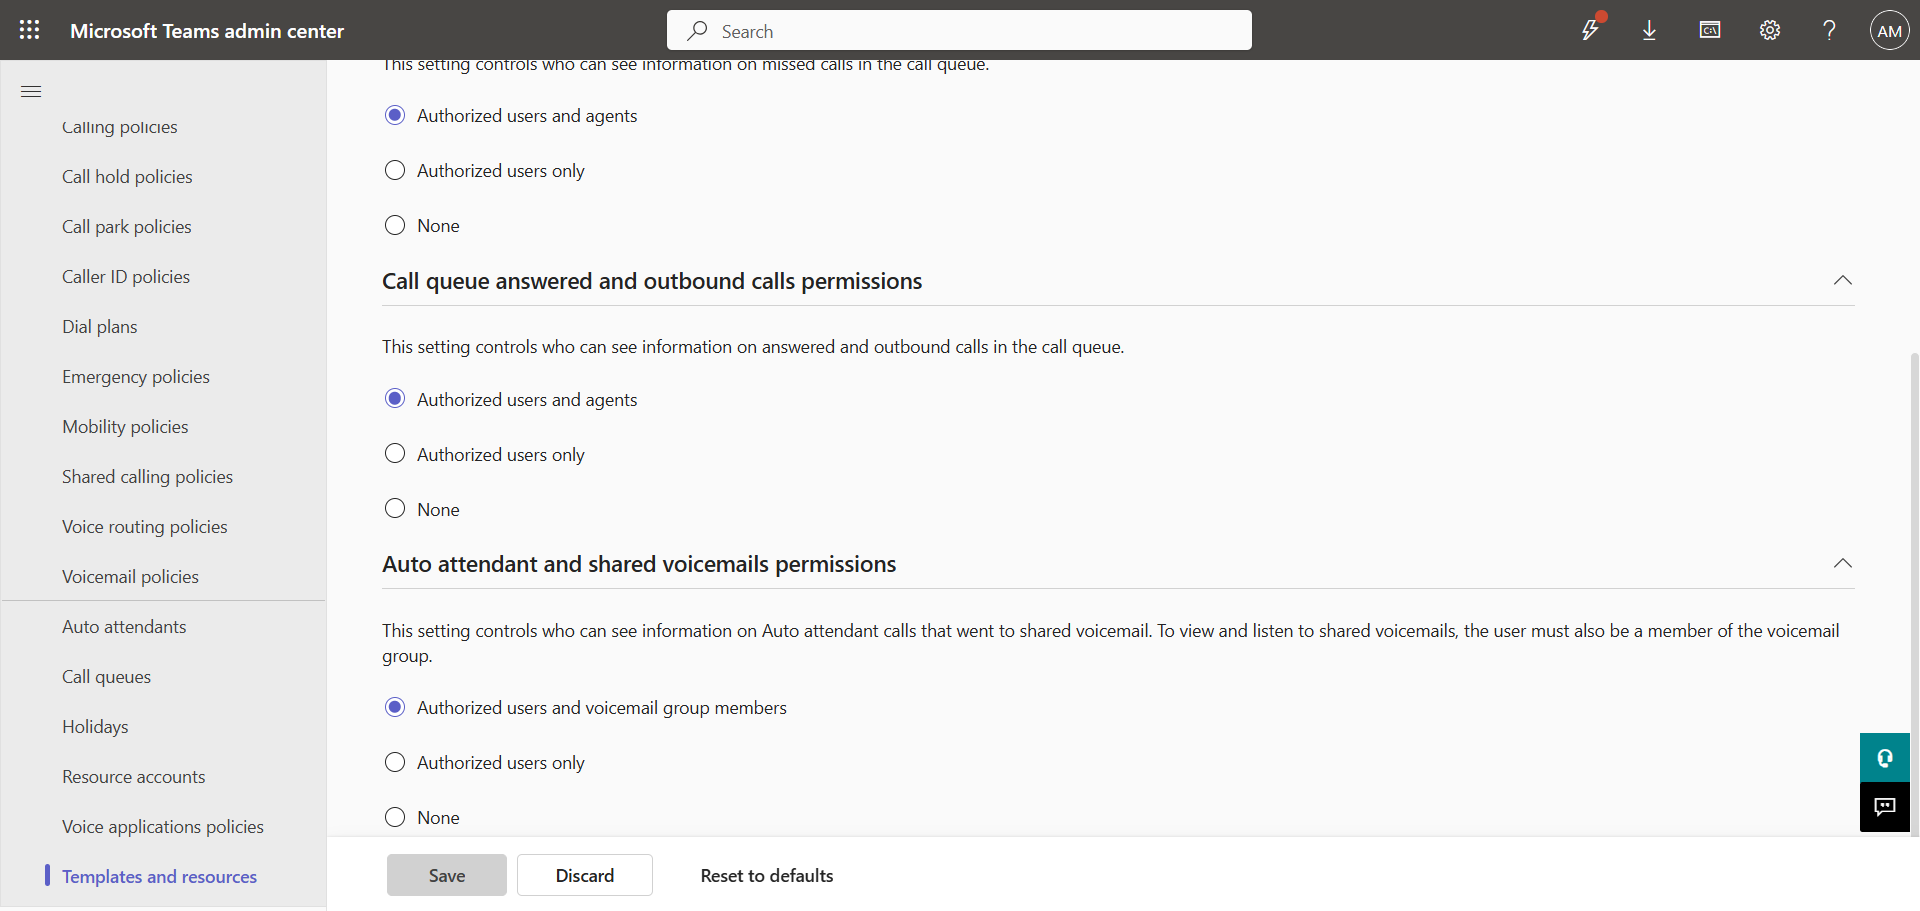Open Mobility policies

click(x=125, y=427)
